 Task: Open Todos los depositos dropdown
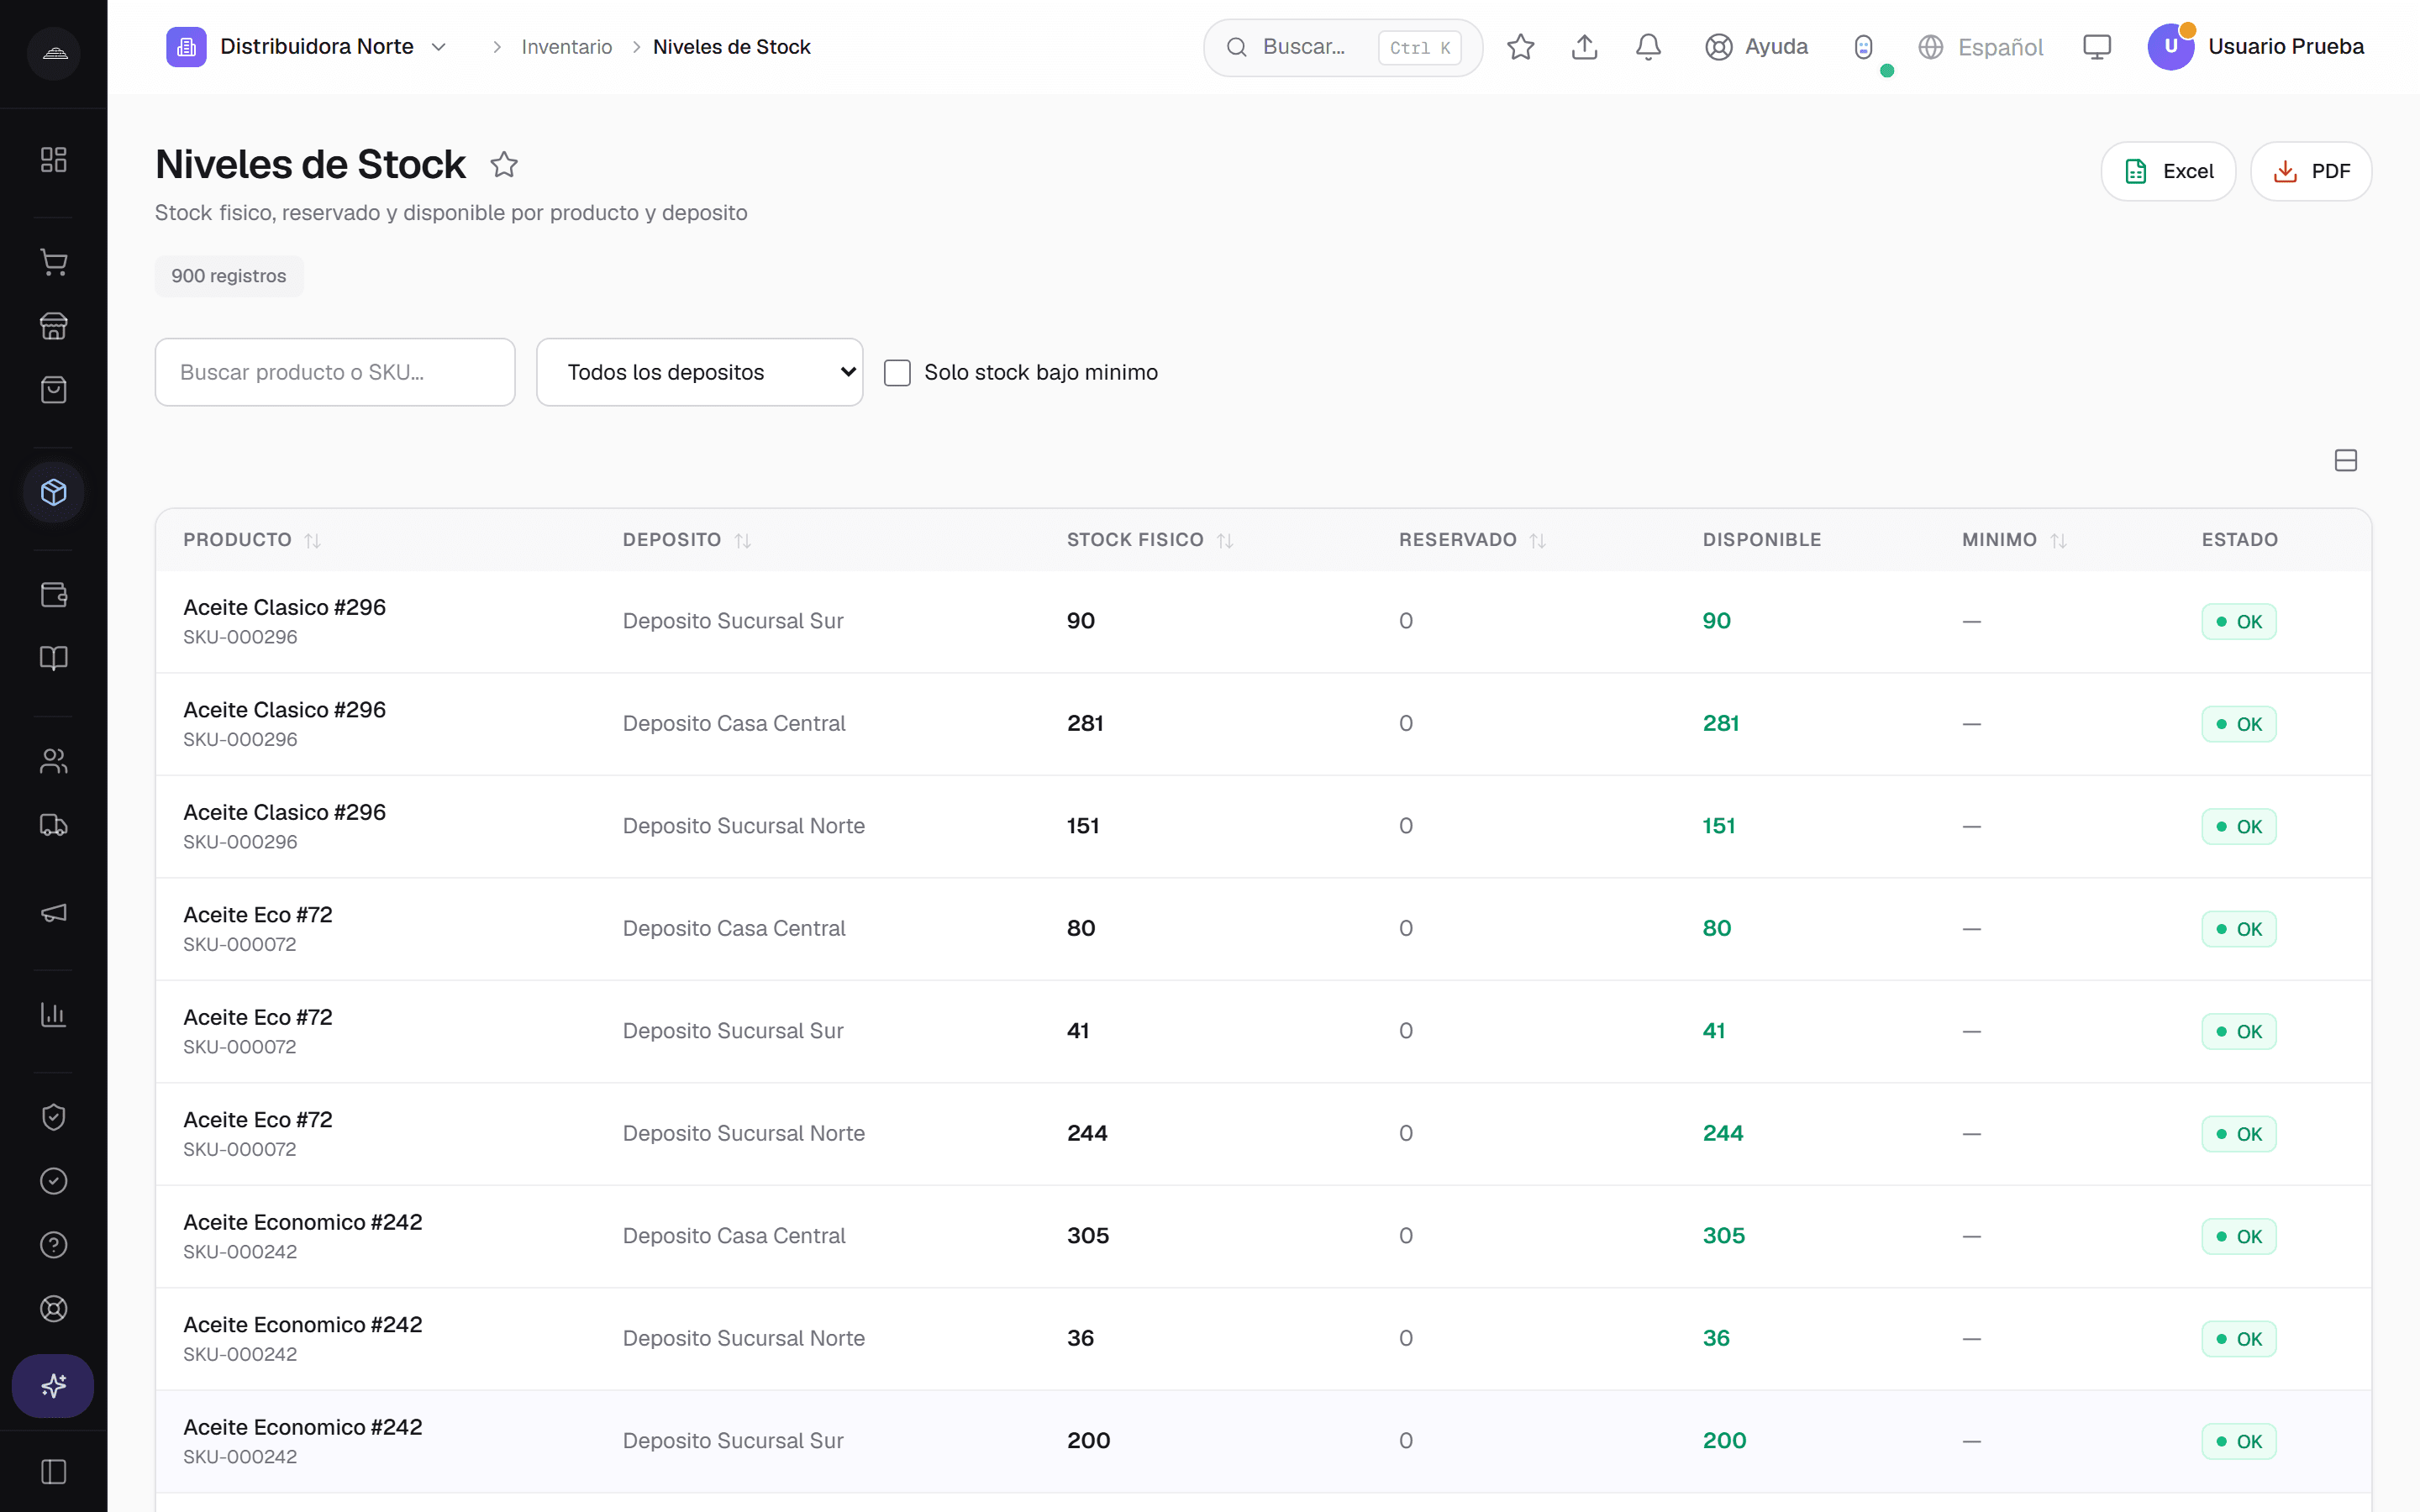(699, 372)
